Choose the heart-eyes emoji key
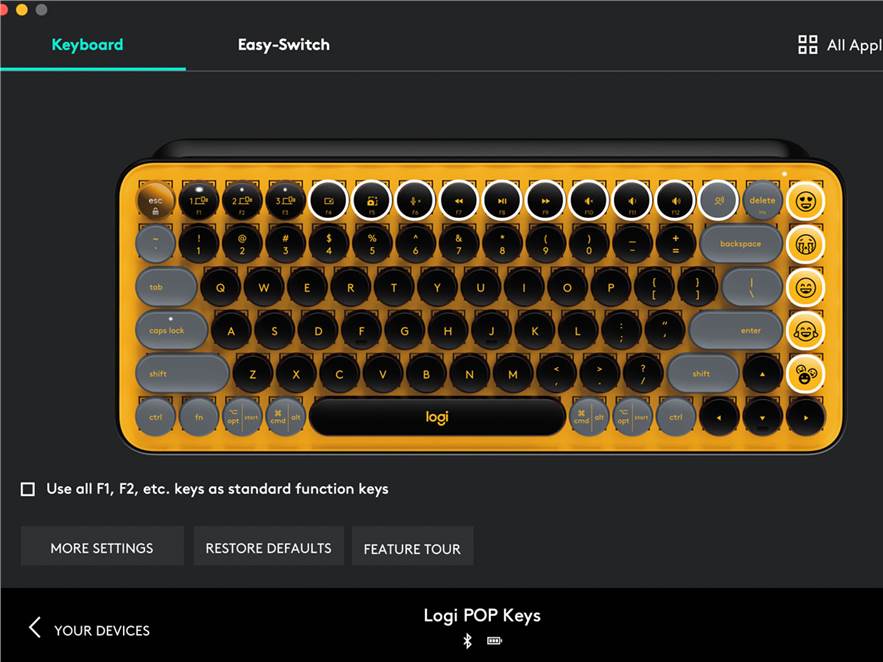 pos(805,200)
